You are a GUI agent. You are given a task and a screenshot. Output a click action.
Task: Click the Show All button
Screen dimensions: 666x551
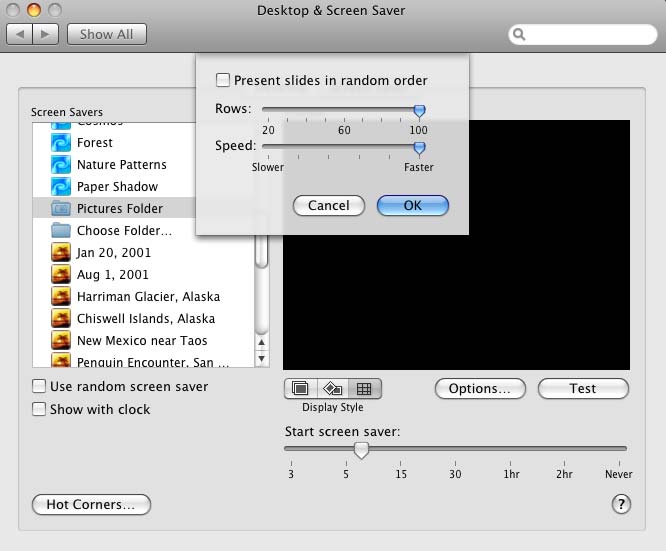coord(107,34)
